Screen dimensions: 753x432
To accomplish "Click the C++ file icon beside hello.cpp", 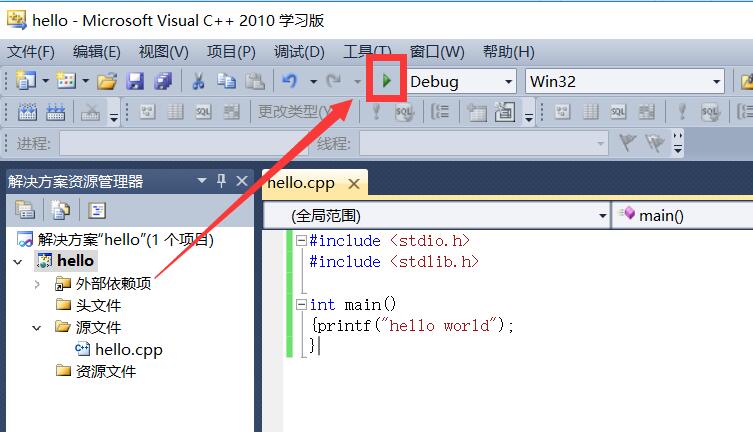I will tap(83, 348).
